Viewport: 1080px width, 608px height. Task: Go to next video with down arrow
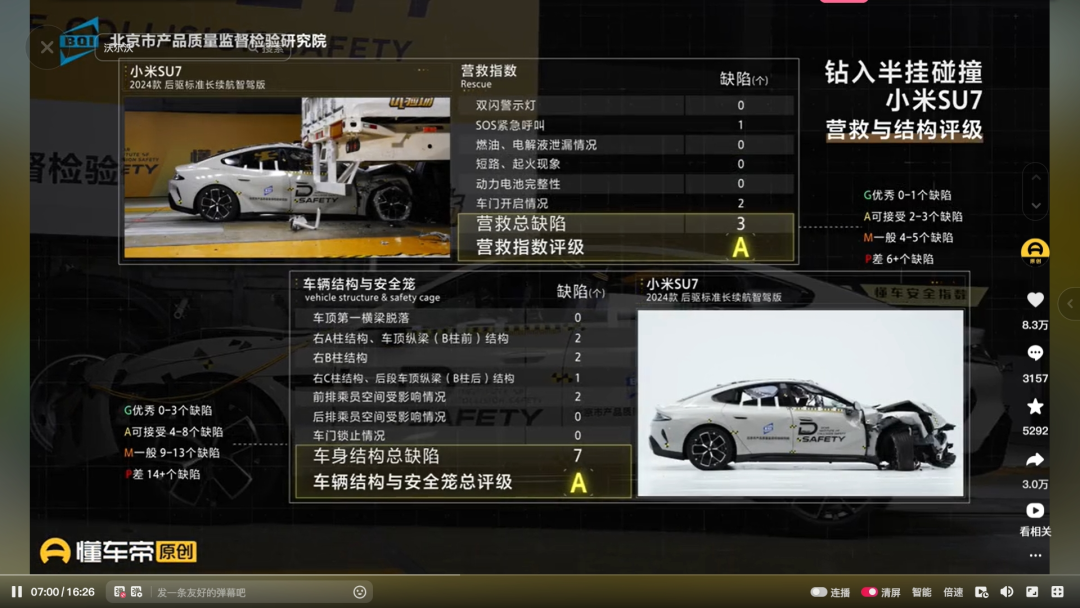[x=1036, y=205]
